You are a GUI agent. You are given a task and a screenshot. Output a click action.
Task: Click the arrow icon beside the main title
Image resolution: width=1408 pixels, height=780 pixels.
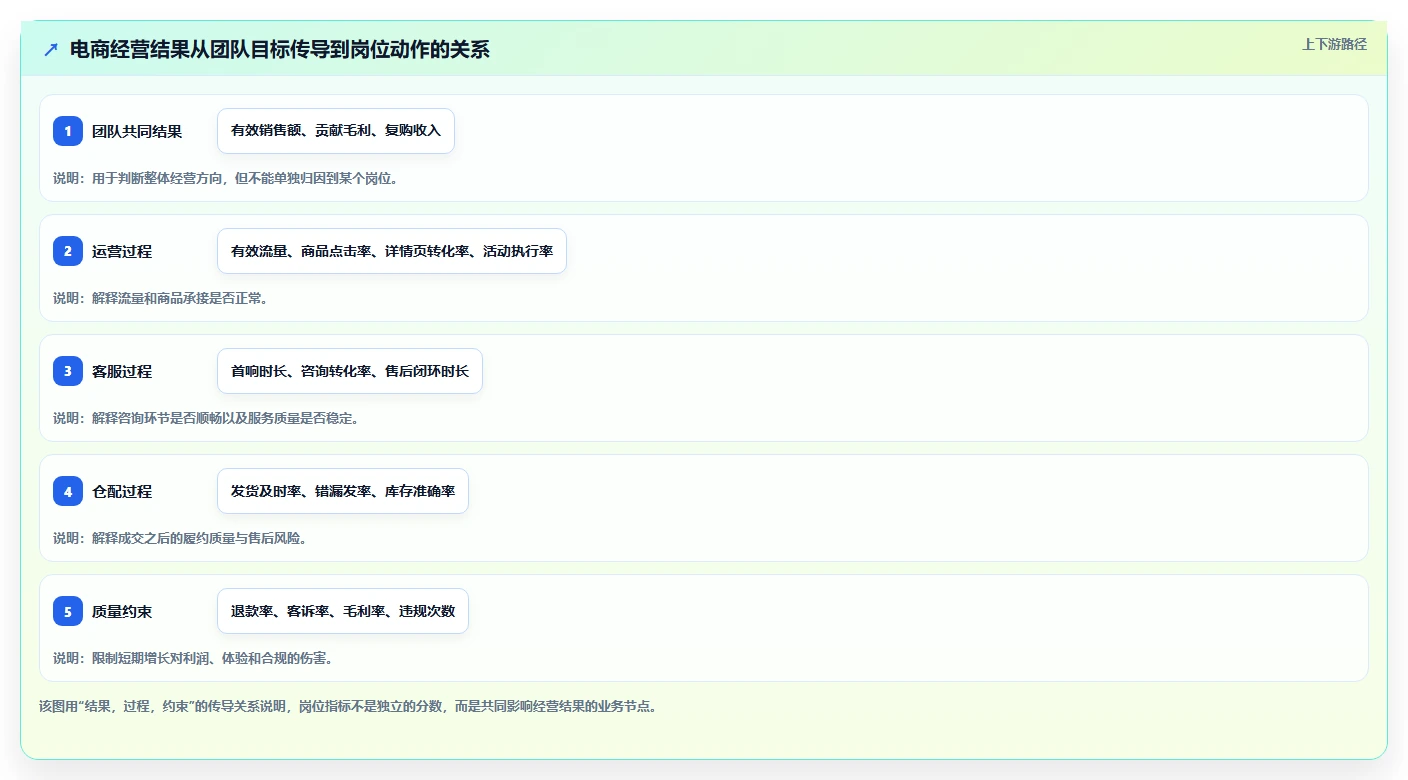click(x=51, y=49)
